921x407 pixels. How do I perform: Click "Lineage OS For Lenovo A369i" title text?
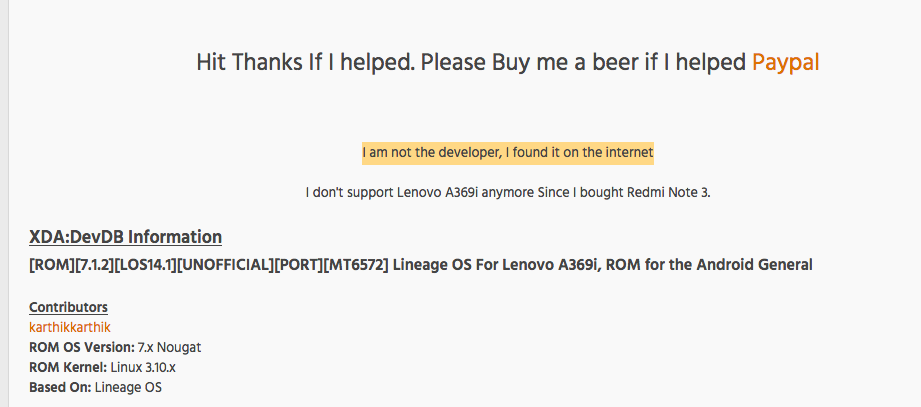(x=497, y=265)
